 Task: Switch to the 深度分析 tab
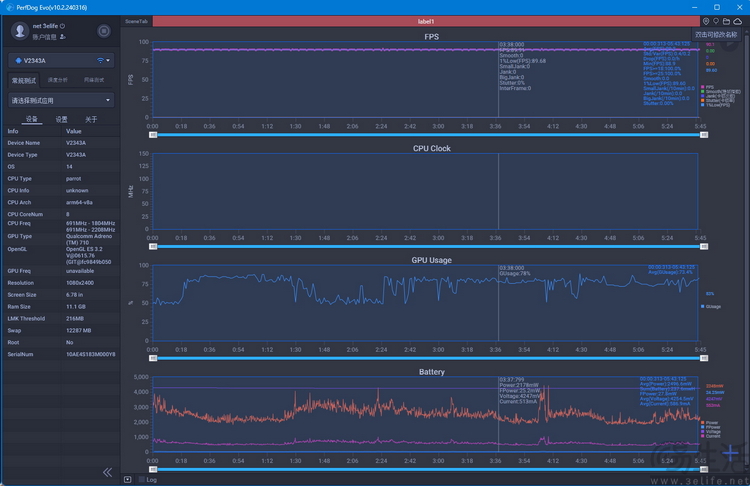(57, 80)
